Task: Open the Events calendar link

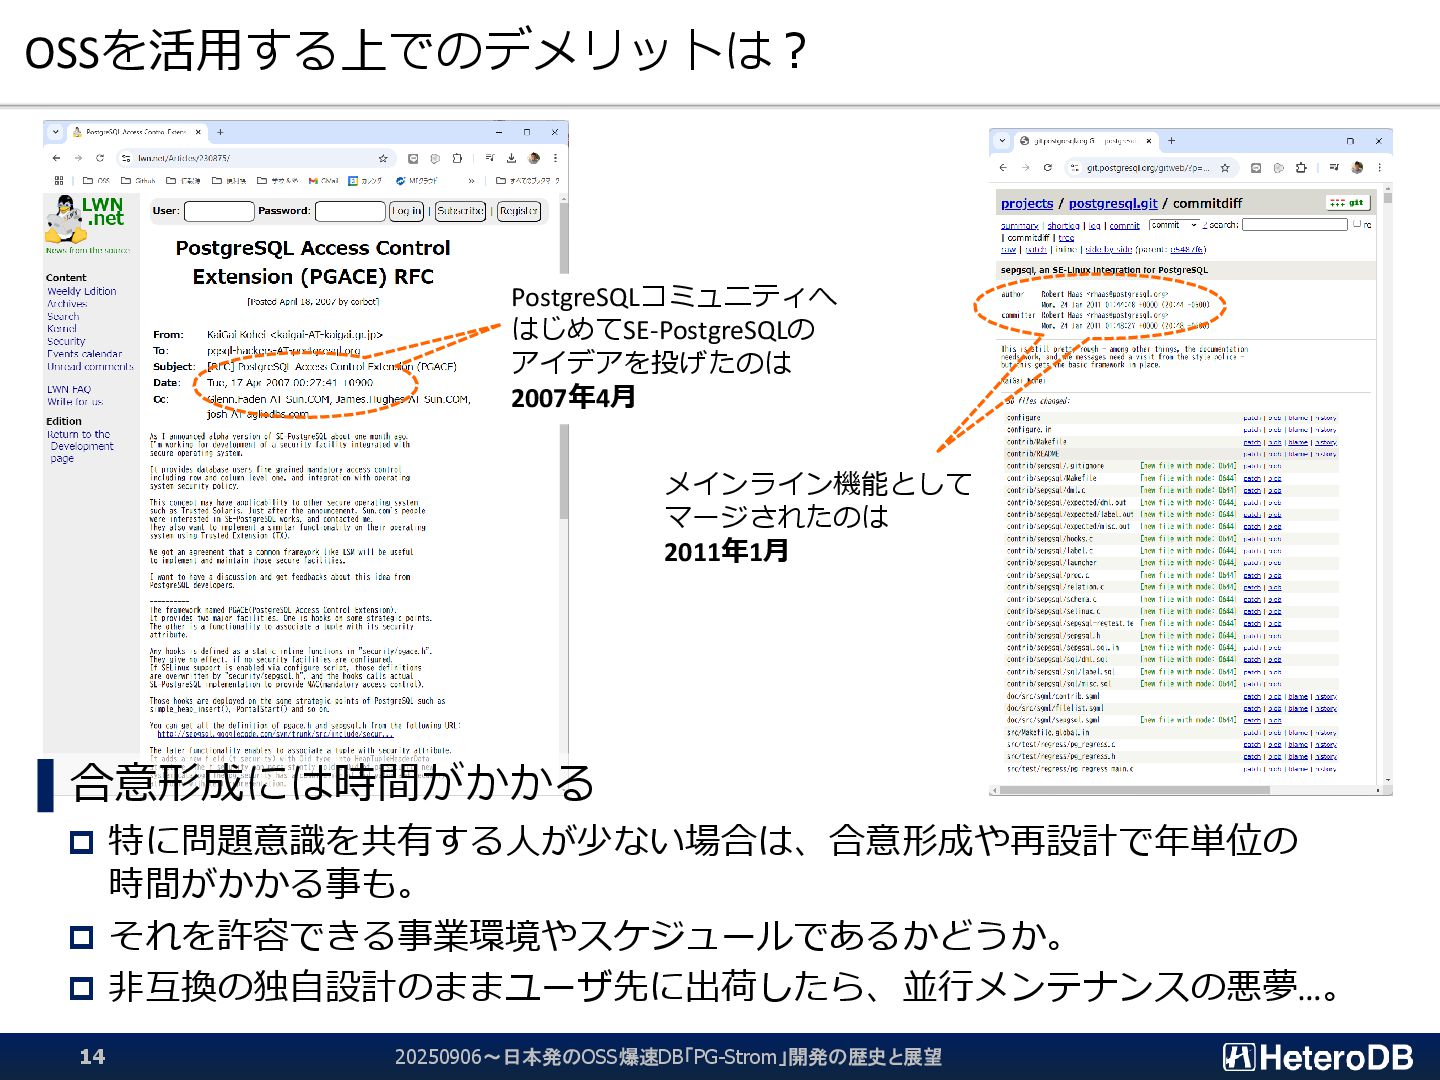Action: [x=85, y=354]
